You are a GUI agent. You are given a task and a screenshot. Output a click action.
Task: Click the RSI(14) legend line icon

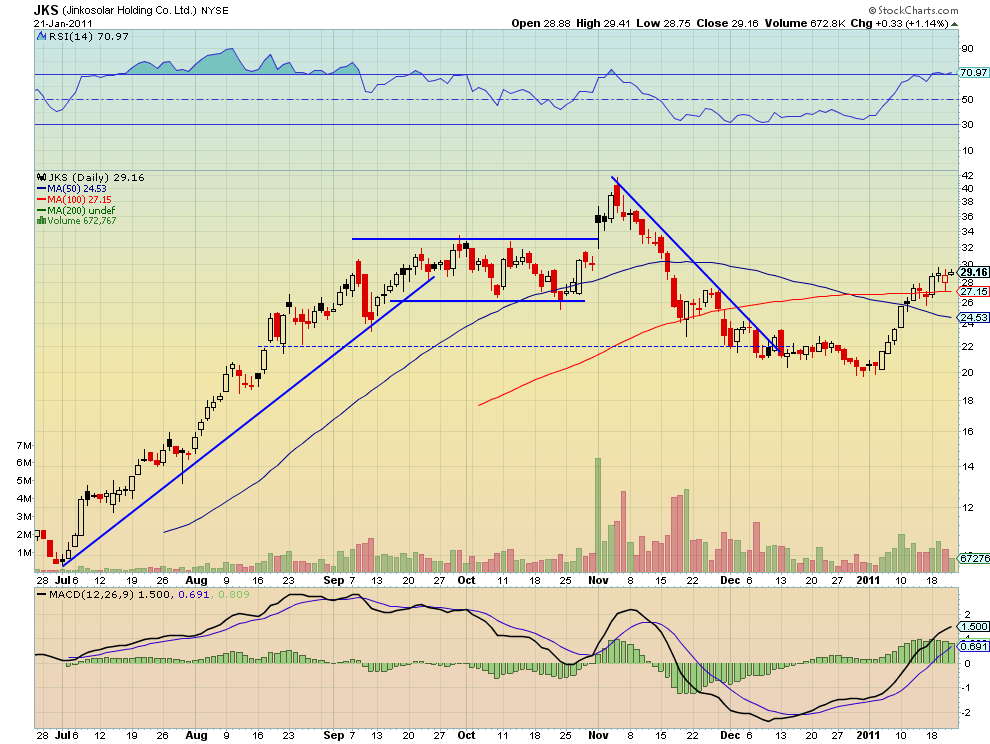(x=43, y=37)
